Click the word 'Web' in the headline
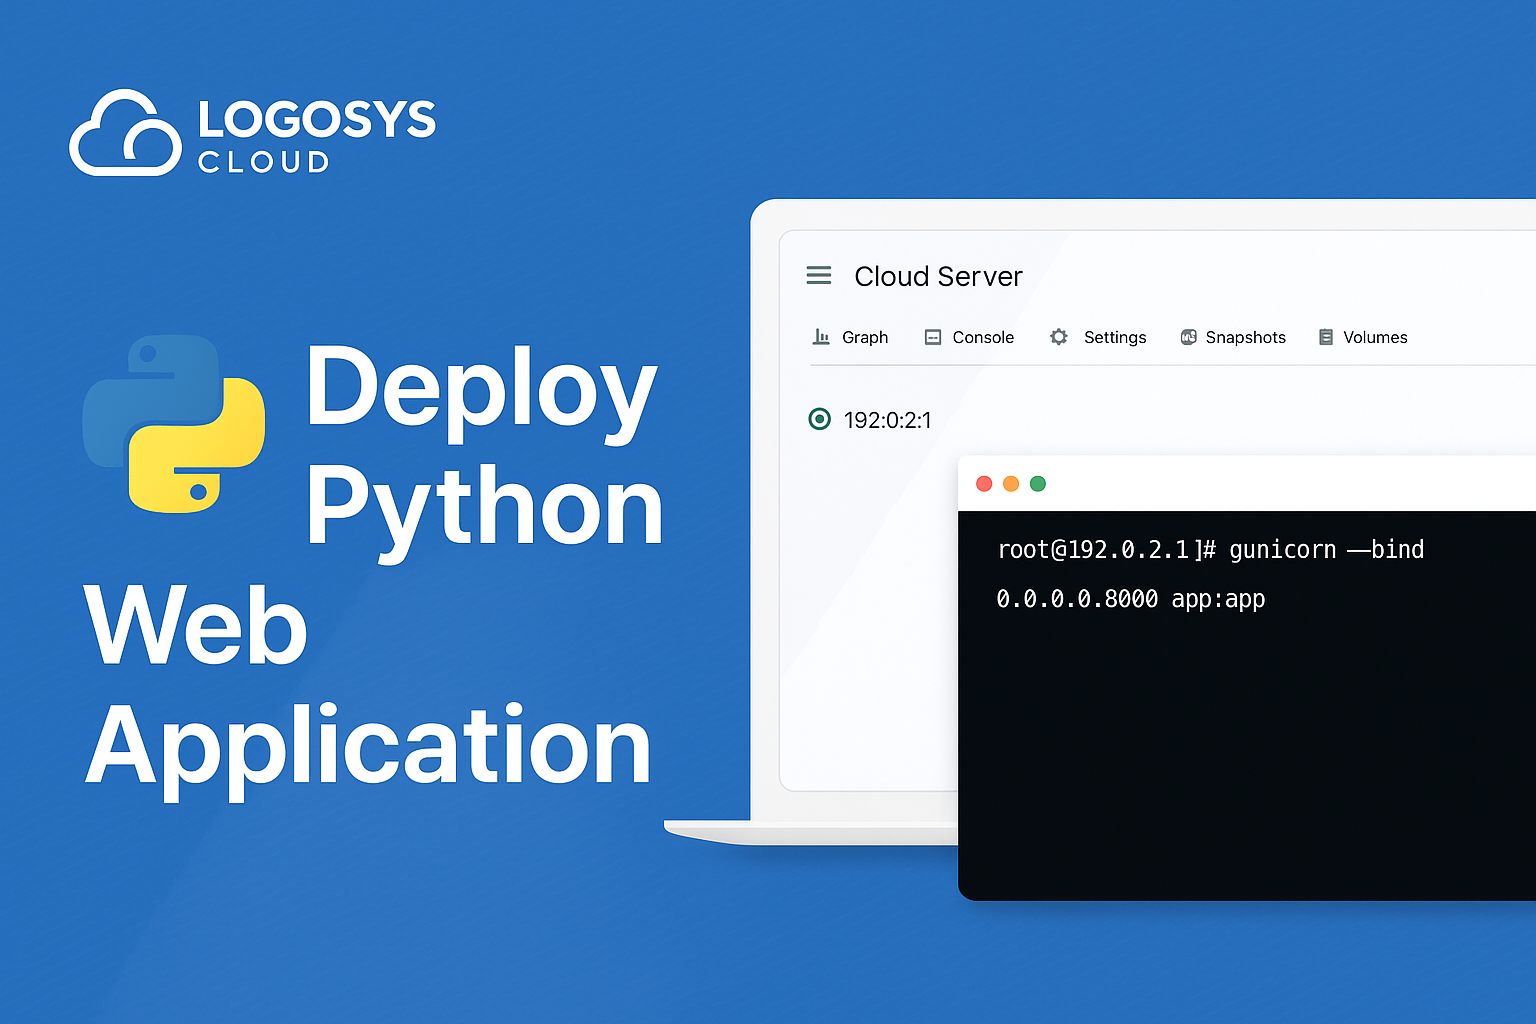 pos(195,625)
